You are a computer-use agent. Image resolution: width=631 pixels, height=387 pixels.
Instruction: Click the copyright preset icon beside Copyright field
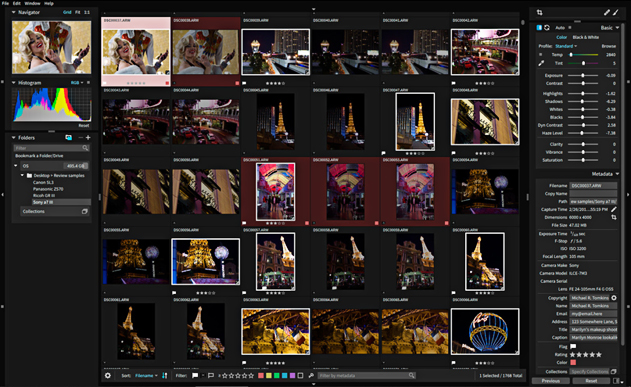tap(614, 298)
